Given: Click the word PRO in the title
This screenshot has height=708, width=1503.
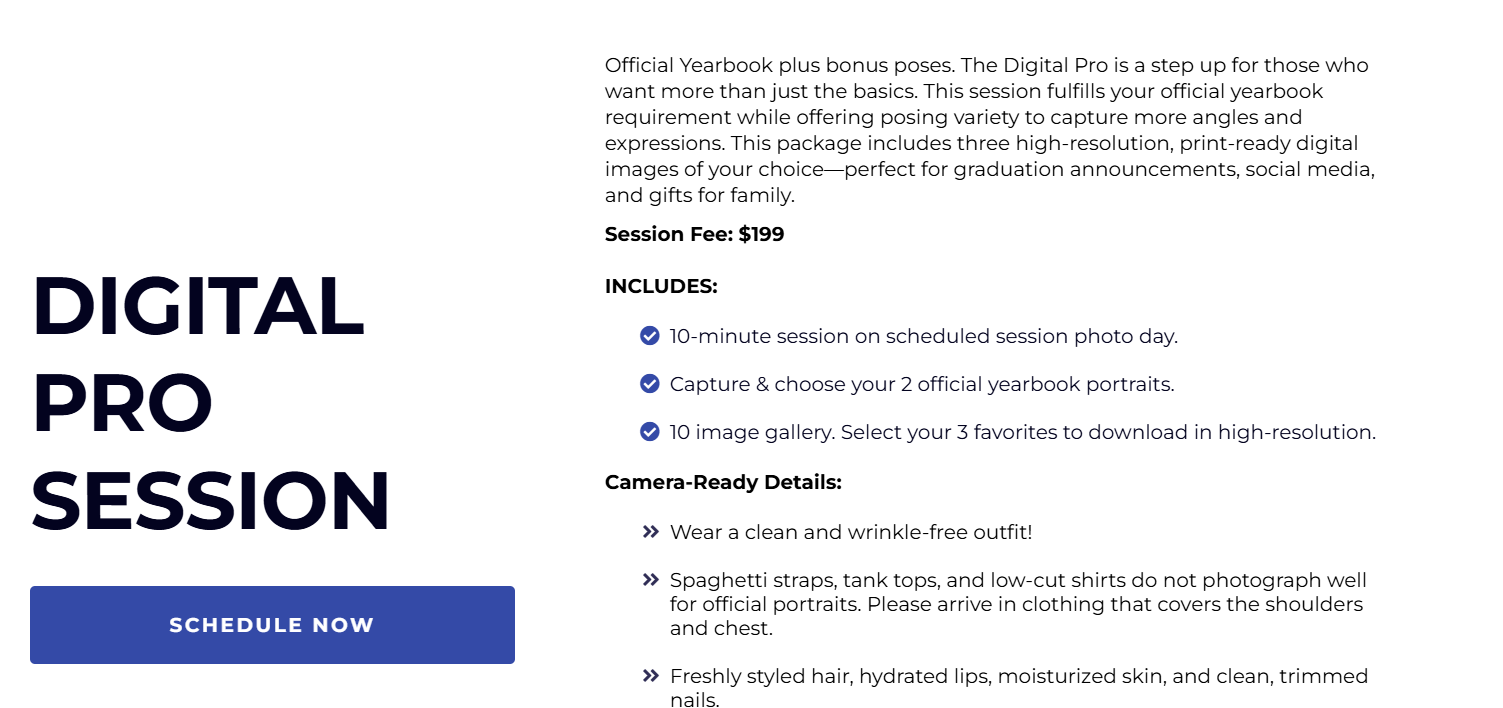Looking at the screenshot, I should pos(122,403).
